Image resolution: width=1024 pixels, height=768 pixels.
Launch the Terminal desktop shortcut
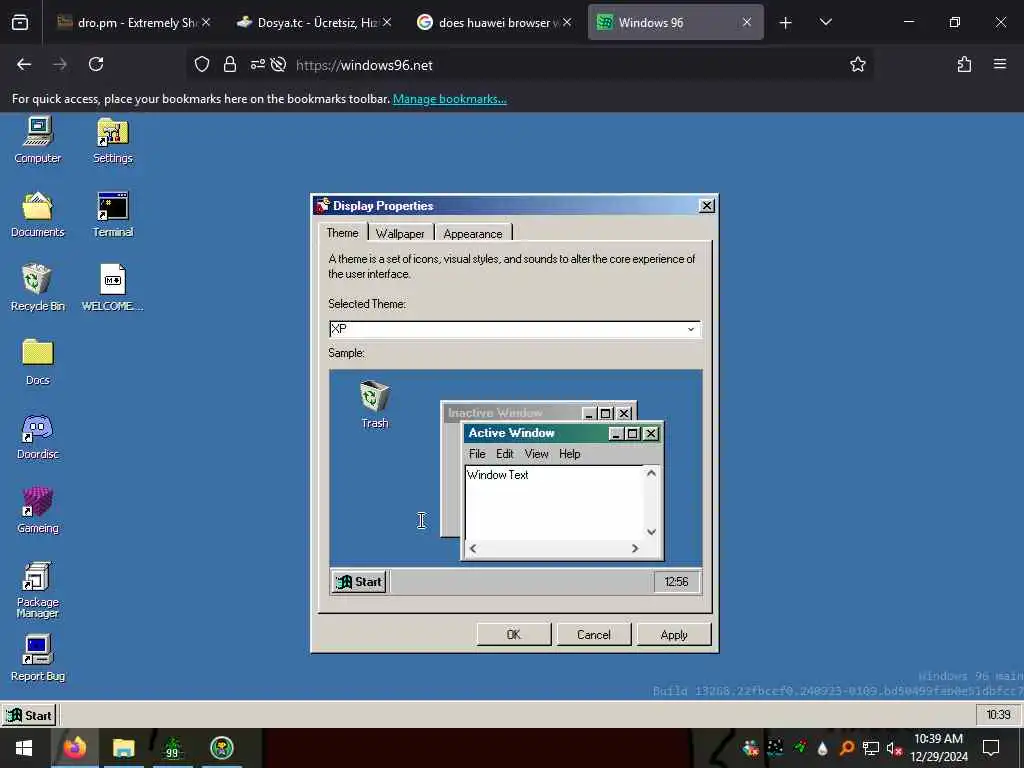[x=112, y=214]
